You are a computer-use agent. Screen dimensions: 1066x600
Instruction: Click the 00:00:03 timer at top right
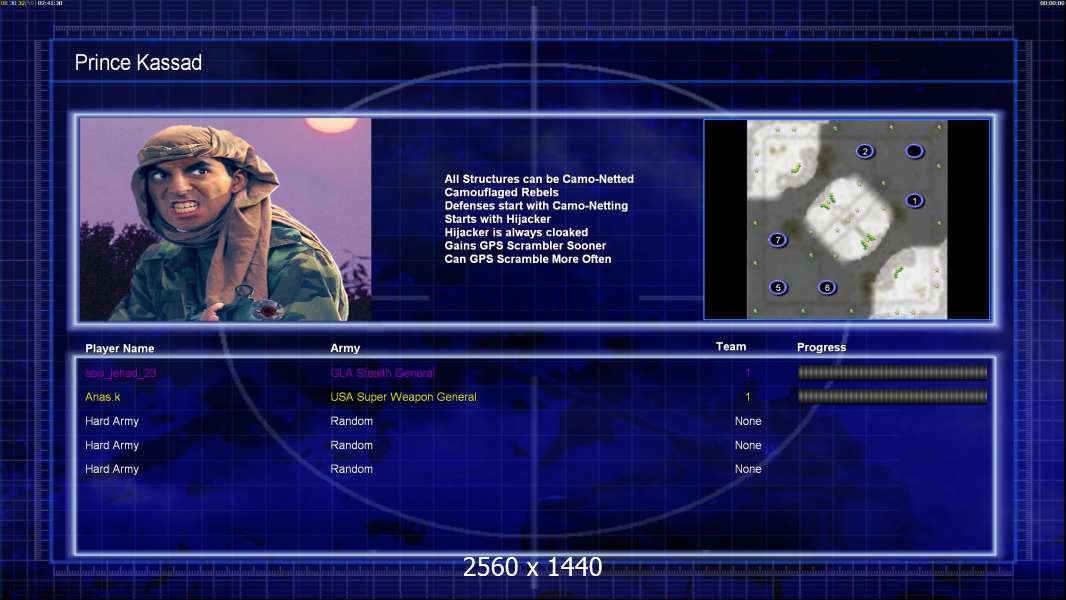click(x=1052, y=3)
